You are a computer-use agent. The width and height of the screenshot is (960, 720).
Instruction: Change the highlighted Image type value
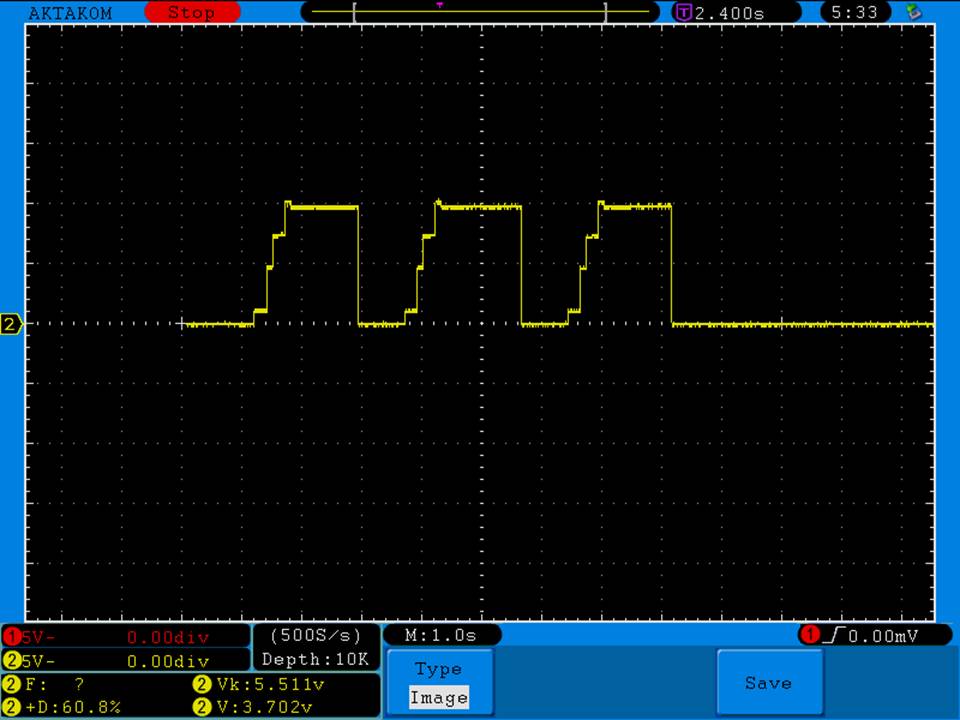click(438, 698)
